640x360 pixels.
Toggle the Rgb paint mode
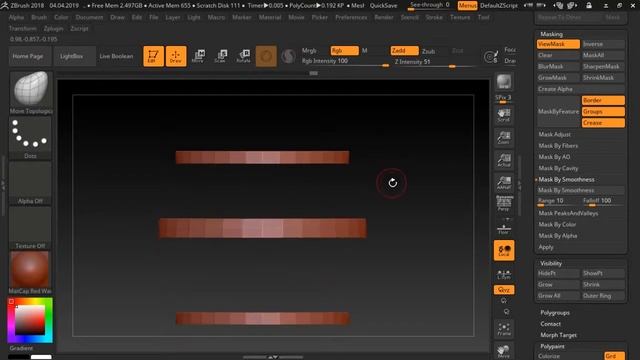click(344, 51)
